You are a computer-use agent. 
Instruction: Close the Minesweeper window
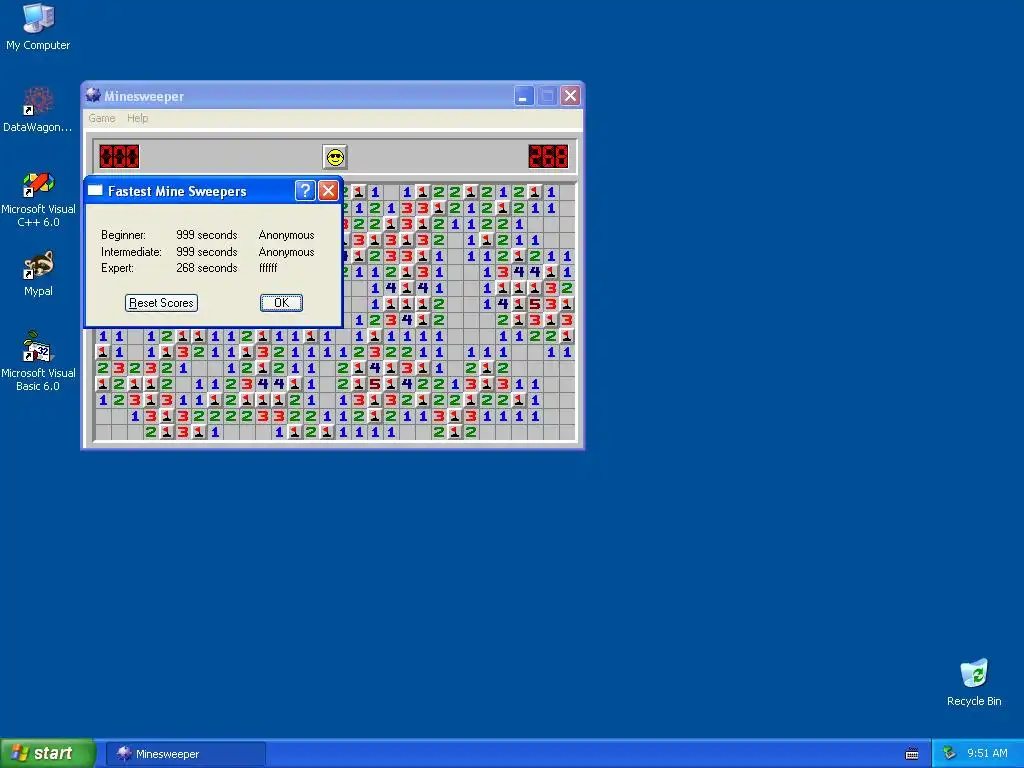(x=570, y=96)
